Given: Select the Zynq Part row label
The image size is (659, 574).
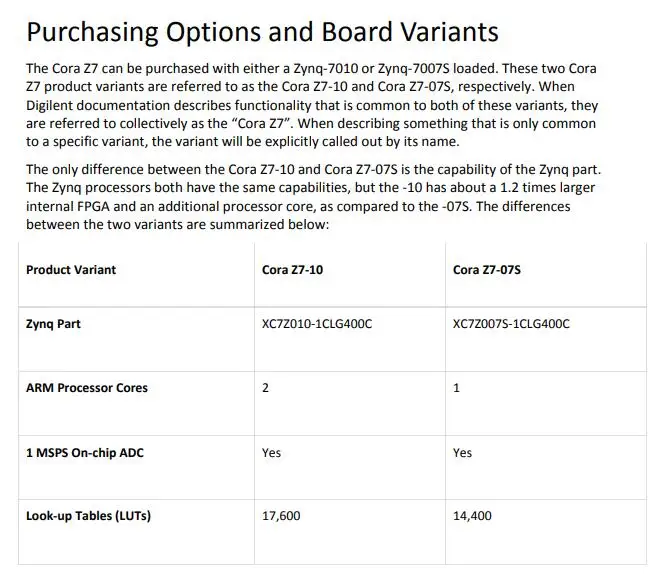Looking at the screenshot, I should (x=53, y=324).
